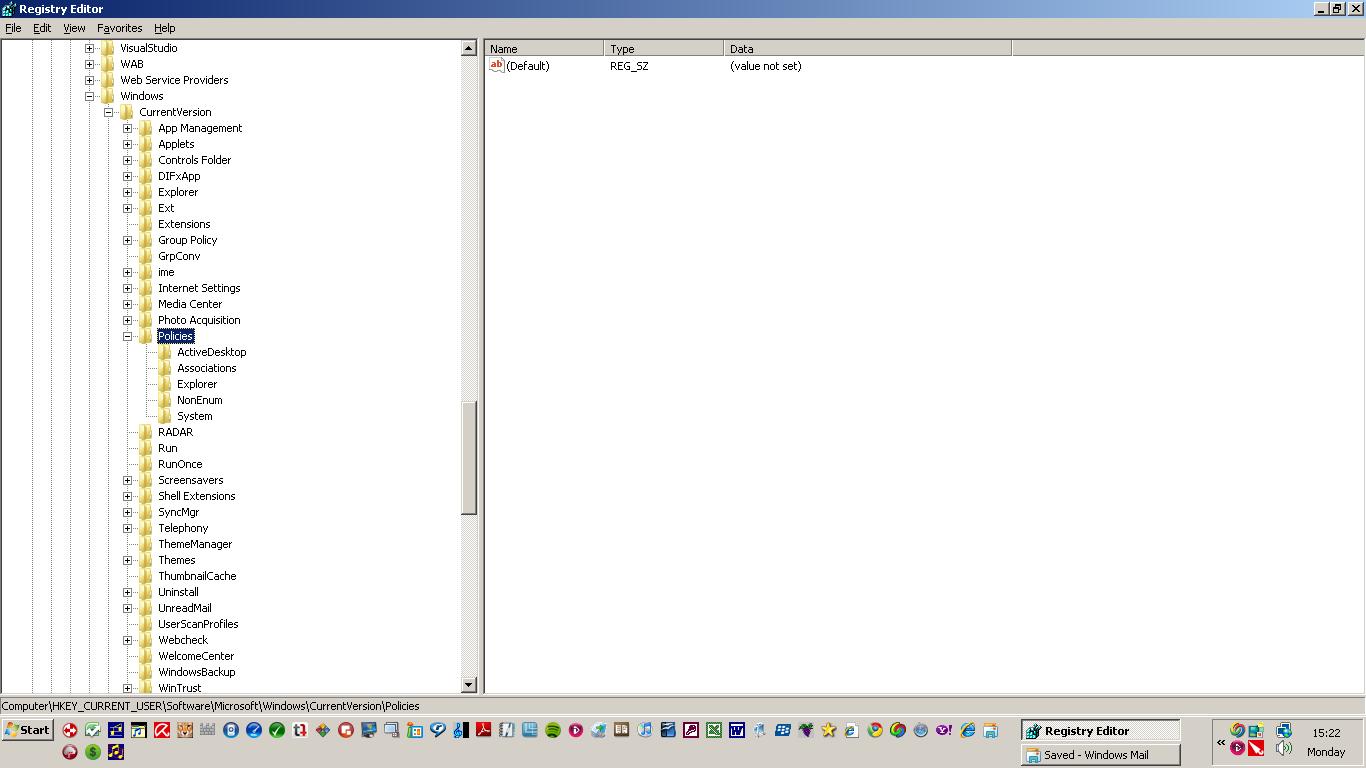Open the File menu
This screenshot has height=768, width=1366.
13,28
